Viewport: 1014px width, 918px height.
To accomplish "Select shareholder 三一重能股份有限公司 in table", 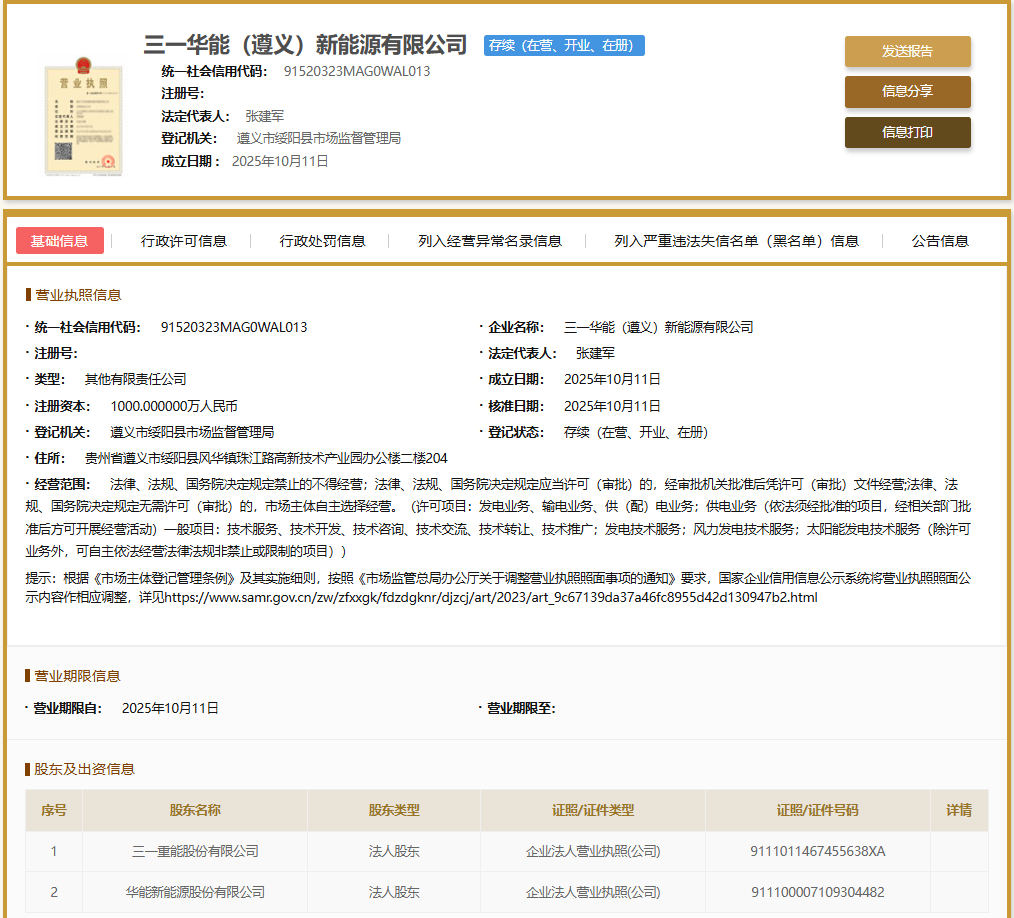I will coord(195,852).
